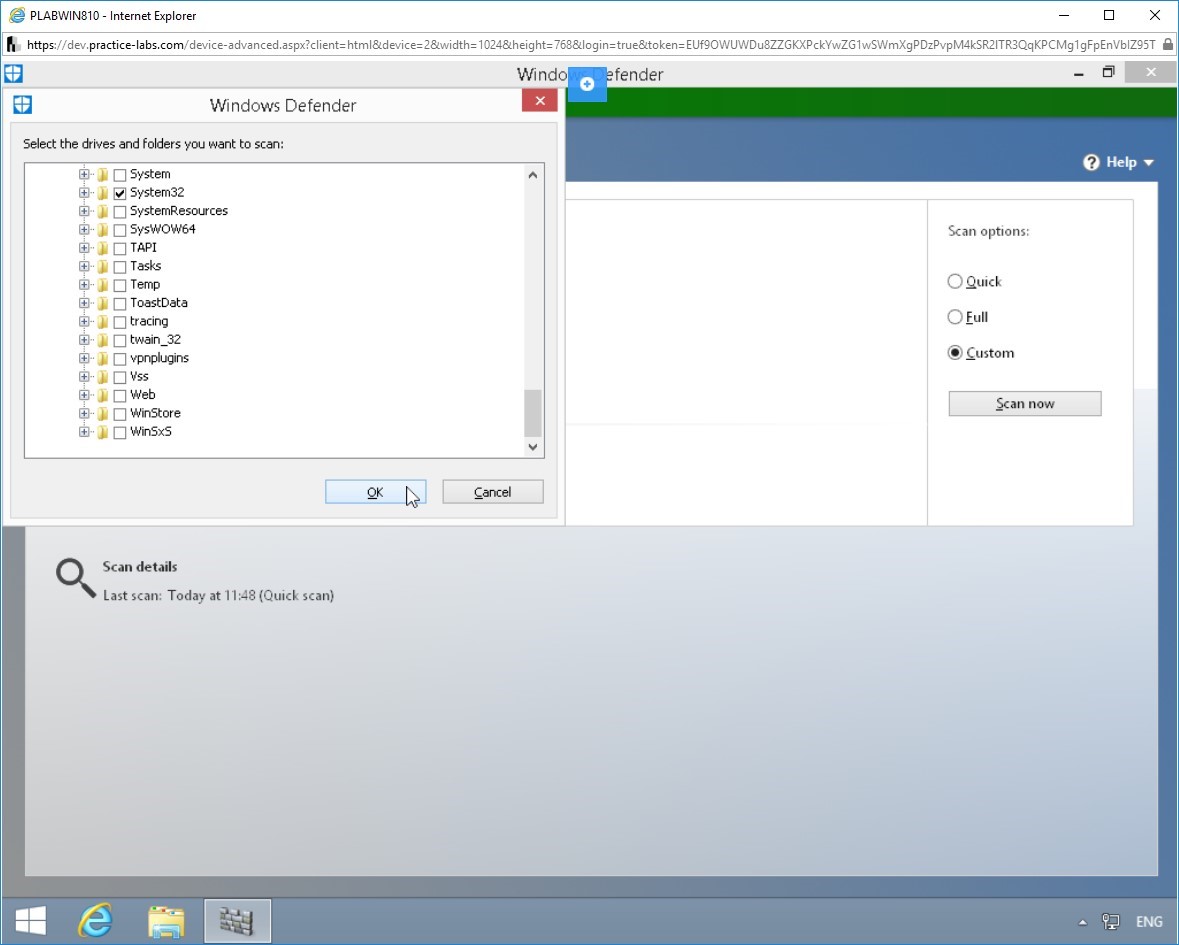Minimize the Windows Defender main window
Image resolution: width=1179 pixels, height=945 pixels.
click(x=1079, y=74)
